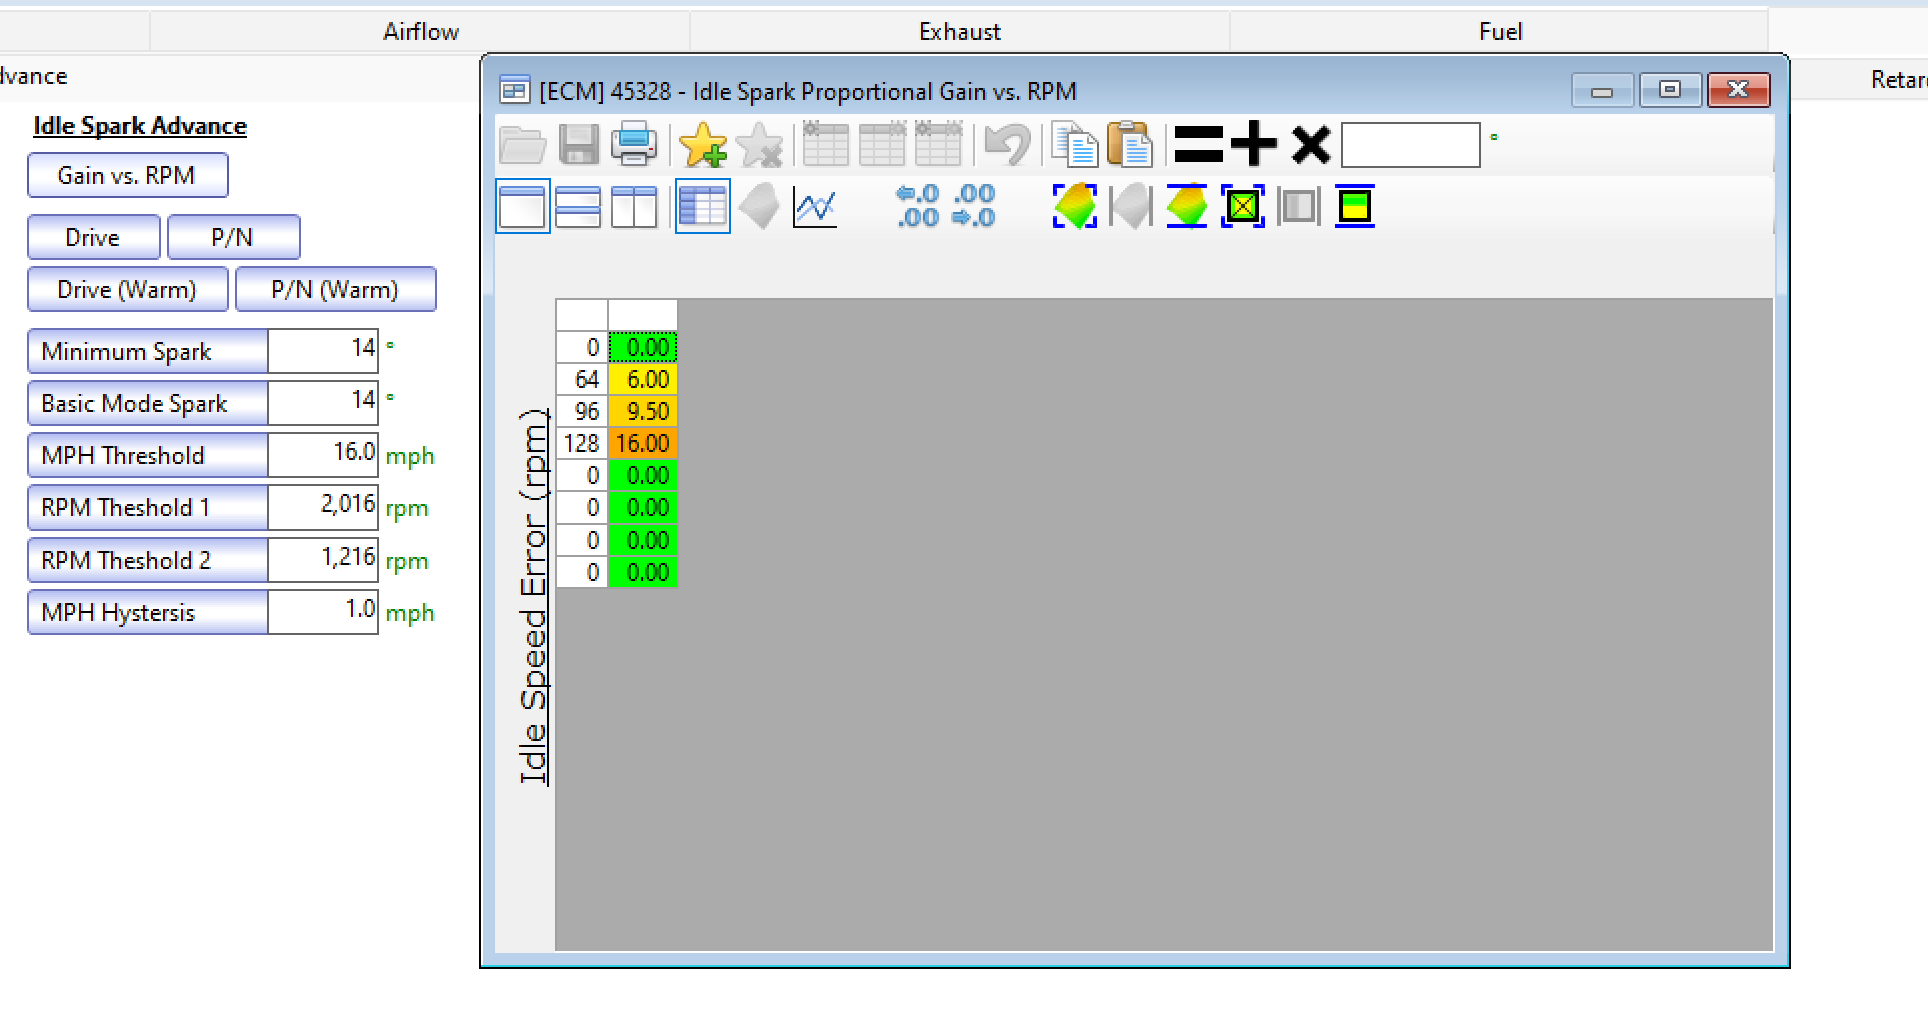Image resolution: width=1928 pixels, height=1032 pixels.
Task: Click the paste clipboard icon
Action: [x=1130, y=145]
